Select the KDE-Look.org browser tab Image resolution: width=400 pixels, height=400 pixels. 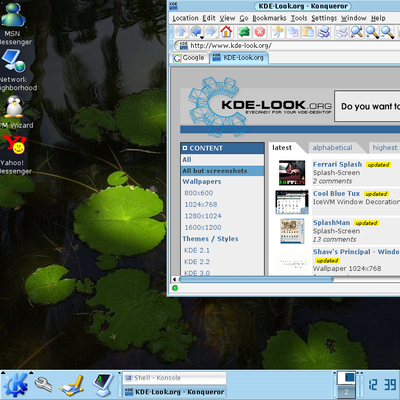click(239, 58)
